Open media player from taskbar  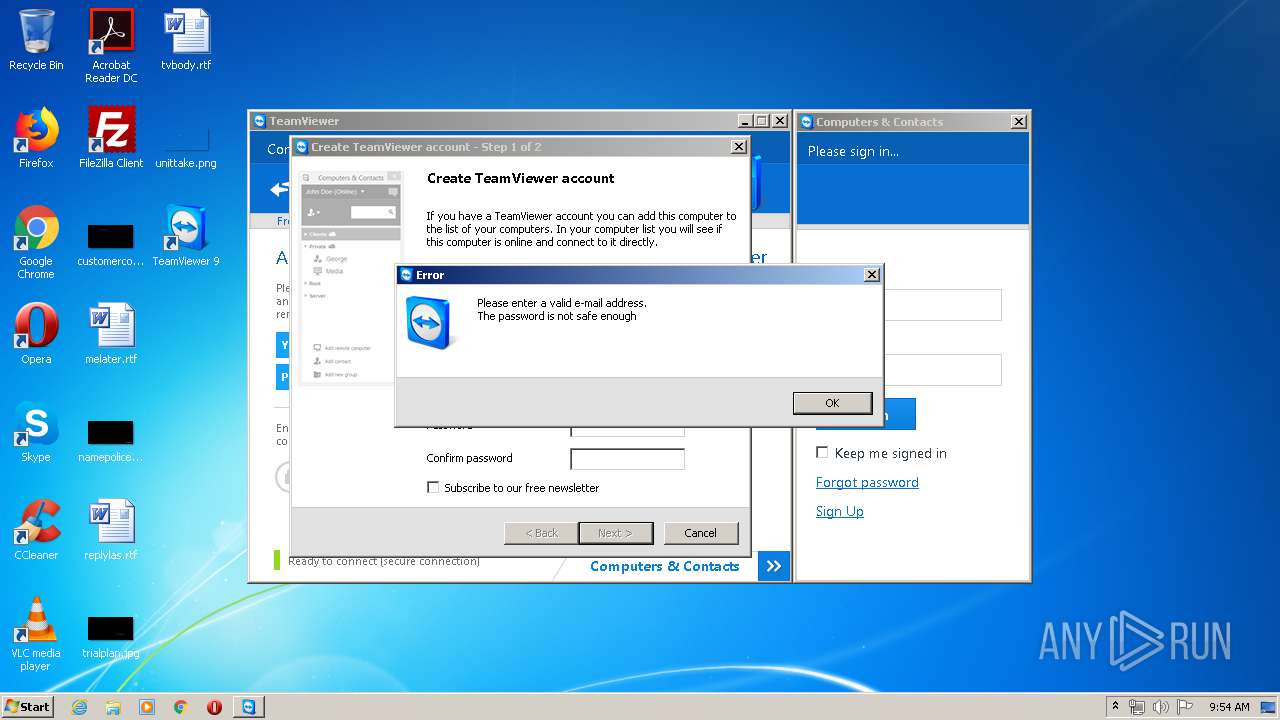pyautogui.click(x=147, y=706)
